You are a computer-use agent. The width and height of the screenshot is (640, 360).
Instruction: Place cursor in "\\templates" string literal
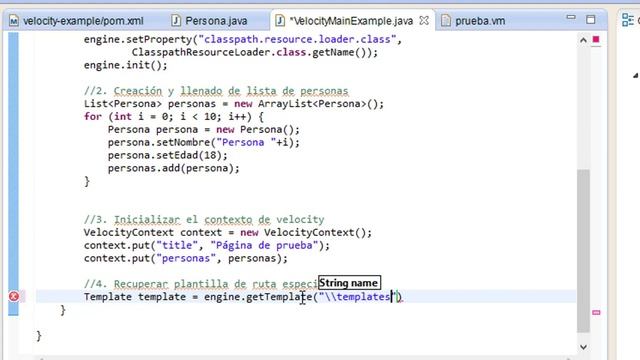click(x=358, y=297)
